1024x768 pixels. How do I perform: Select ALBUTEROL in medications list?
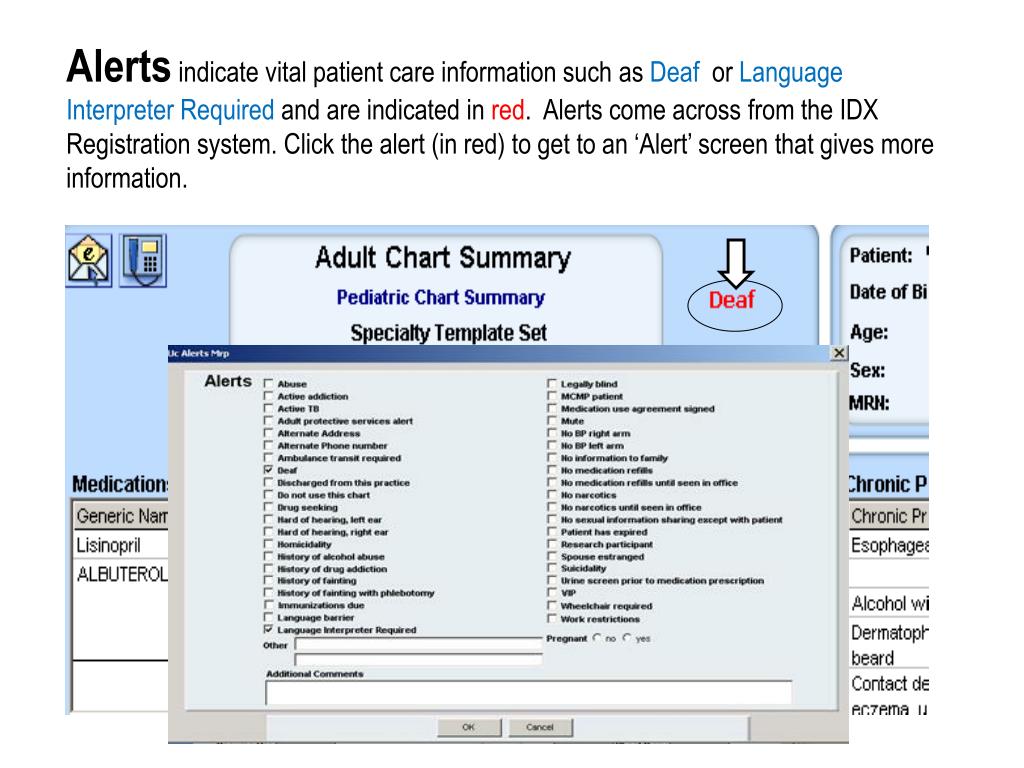coord(121,574)
